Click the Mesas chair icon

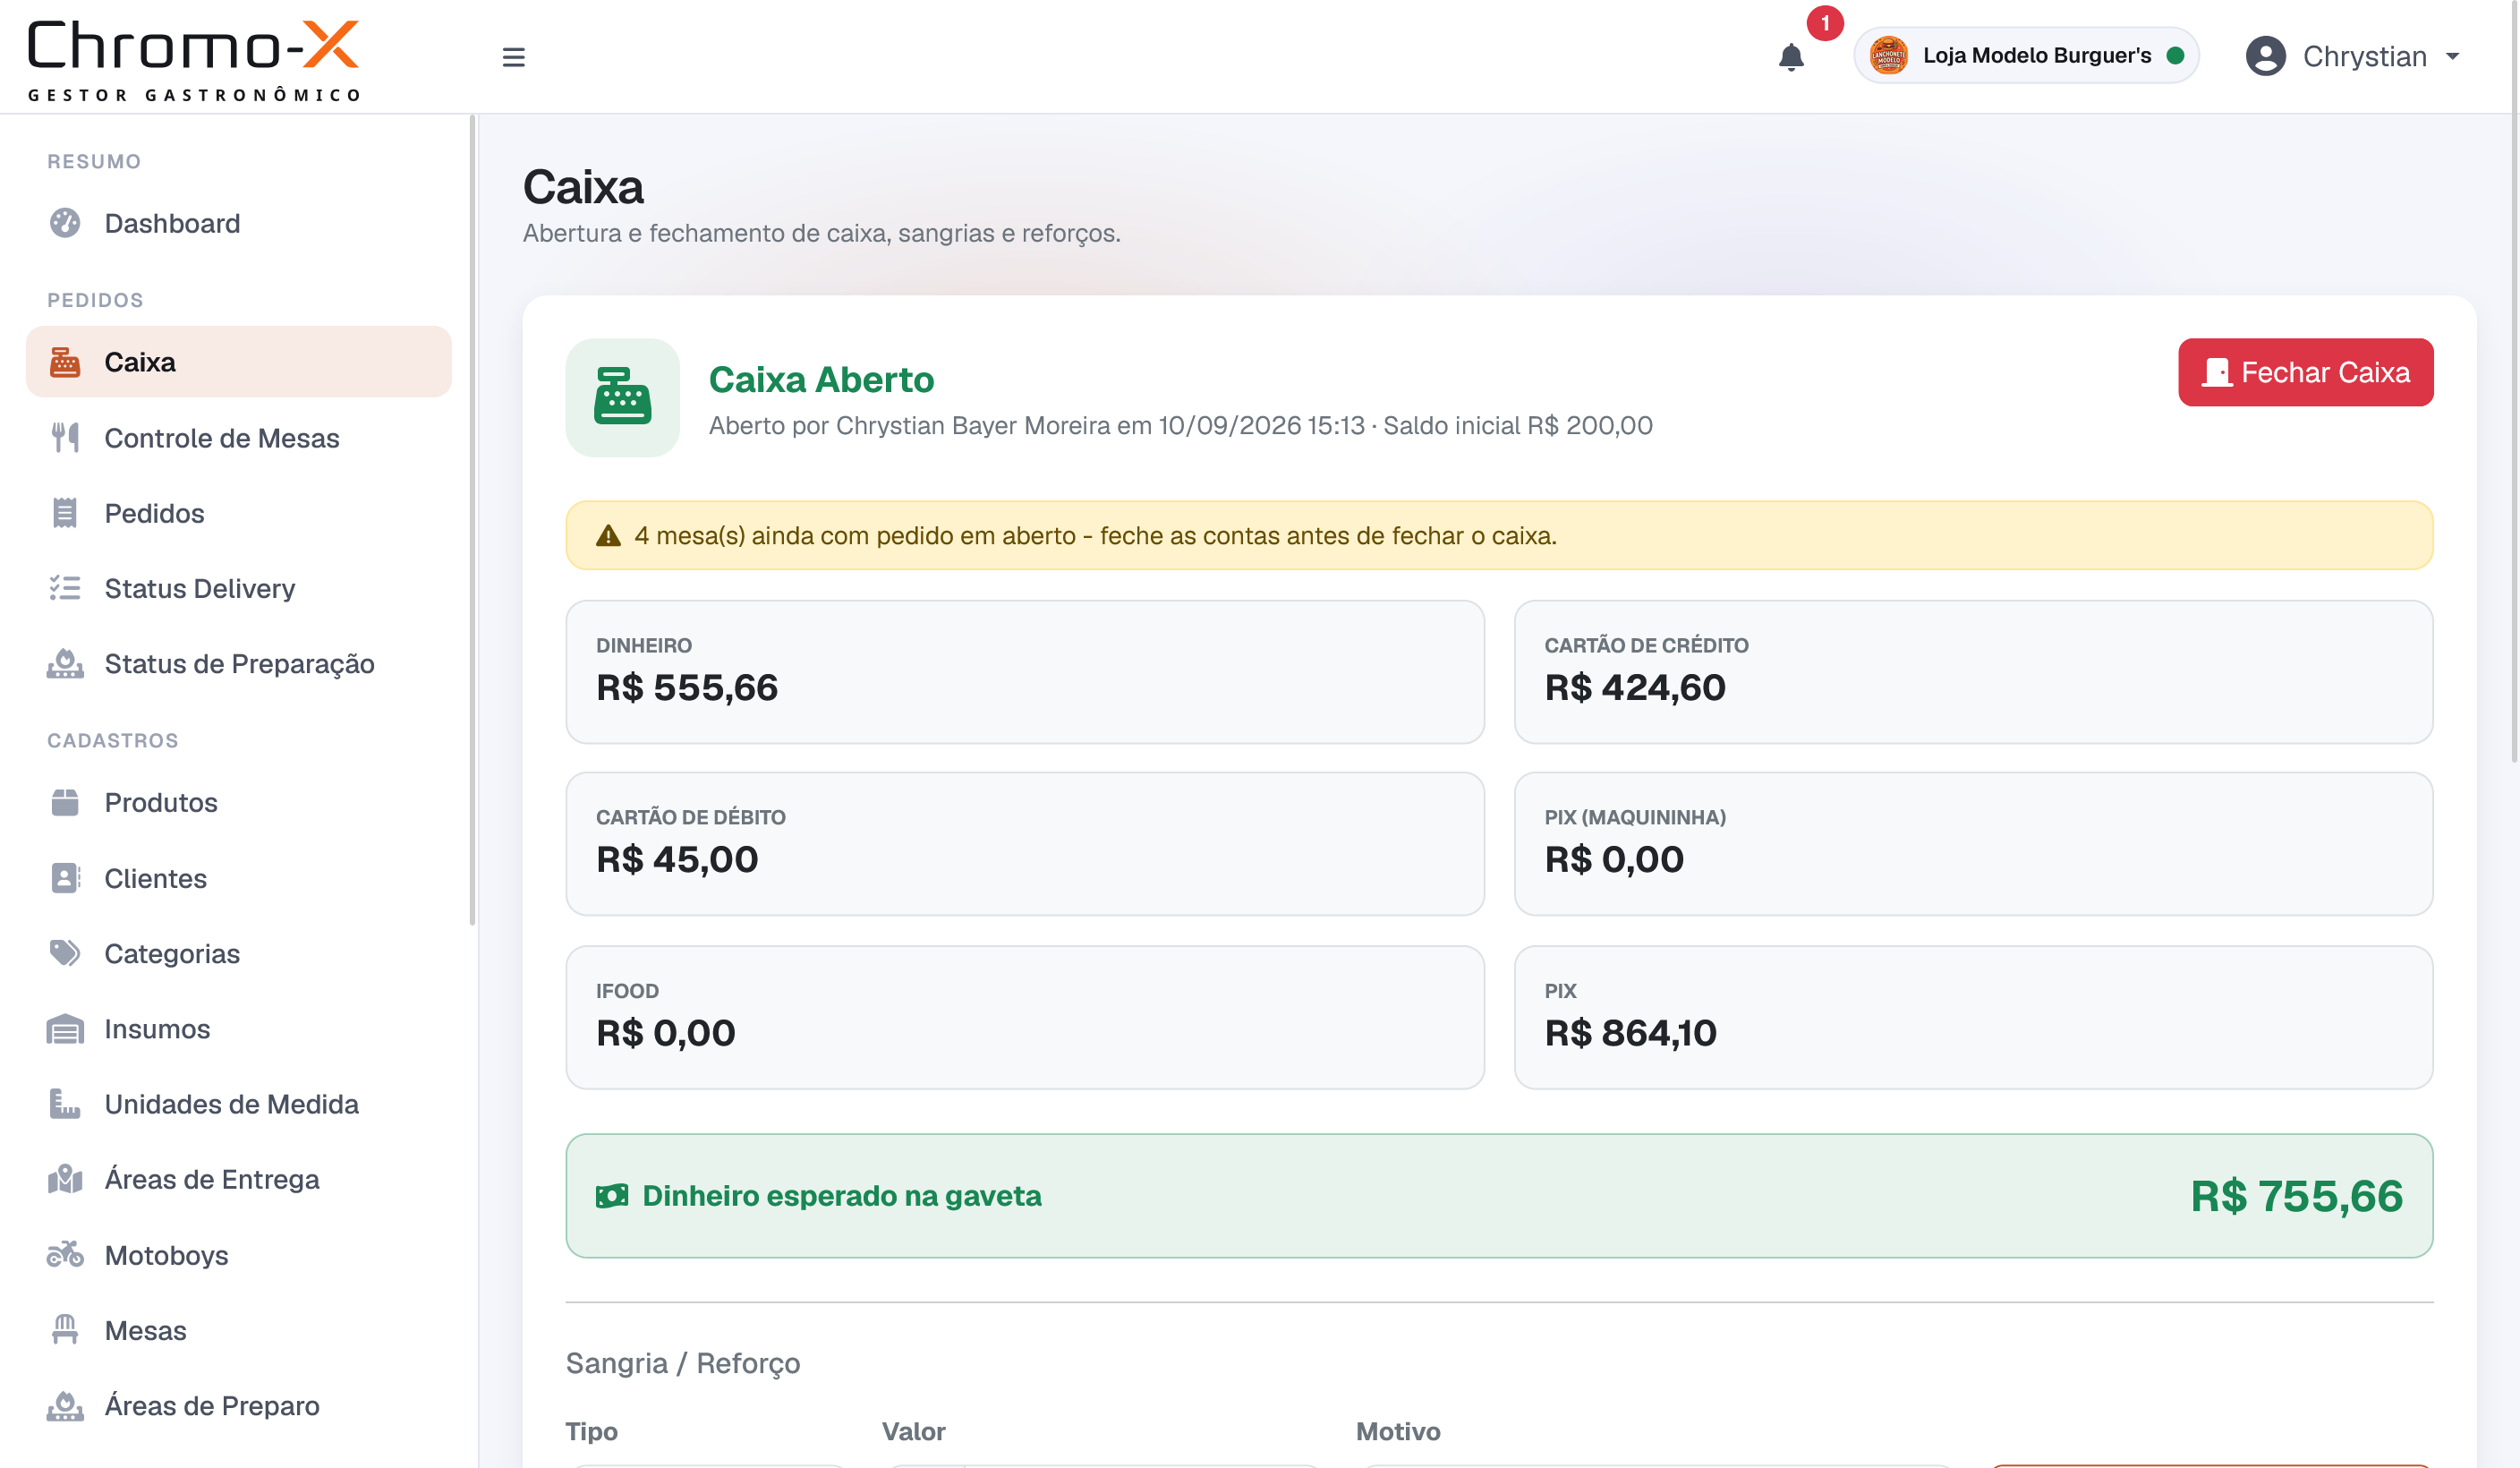point(65,1330)
